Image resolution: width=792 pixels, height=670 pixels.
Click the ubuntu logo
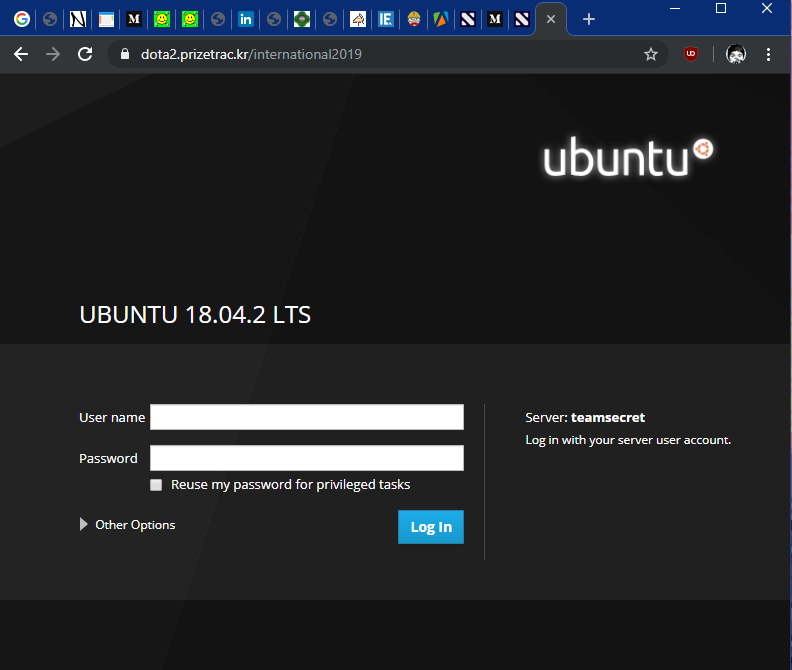point(628,157)
